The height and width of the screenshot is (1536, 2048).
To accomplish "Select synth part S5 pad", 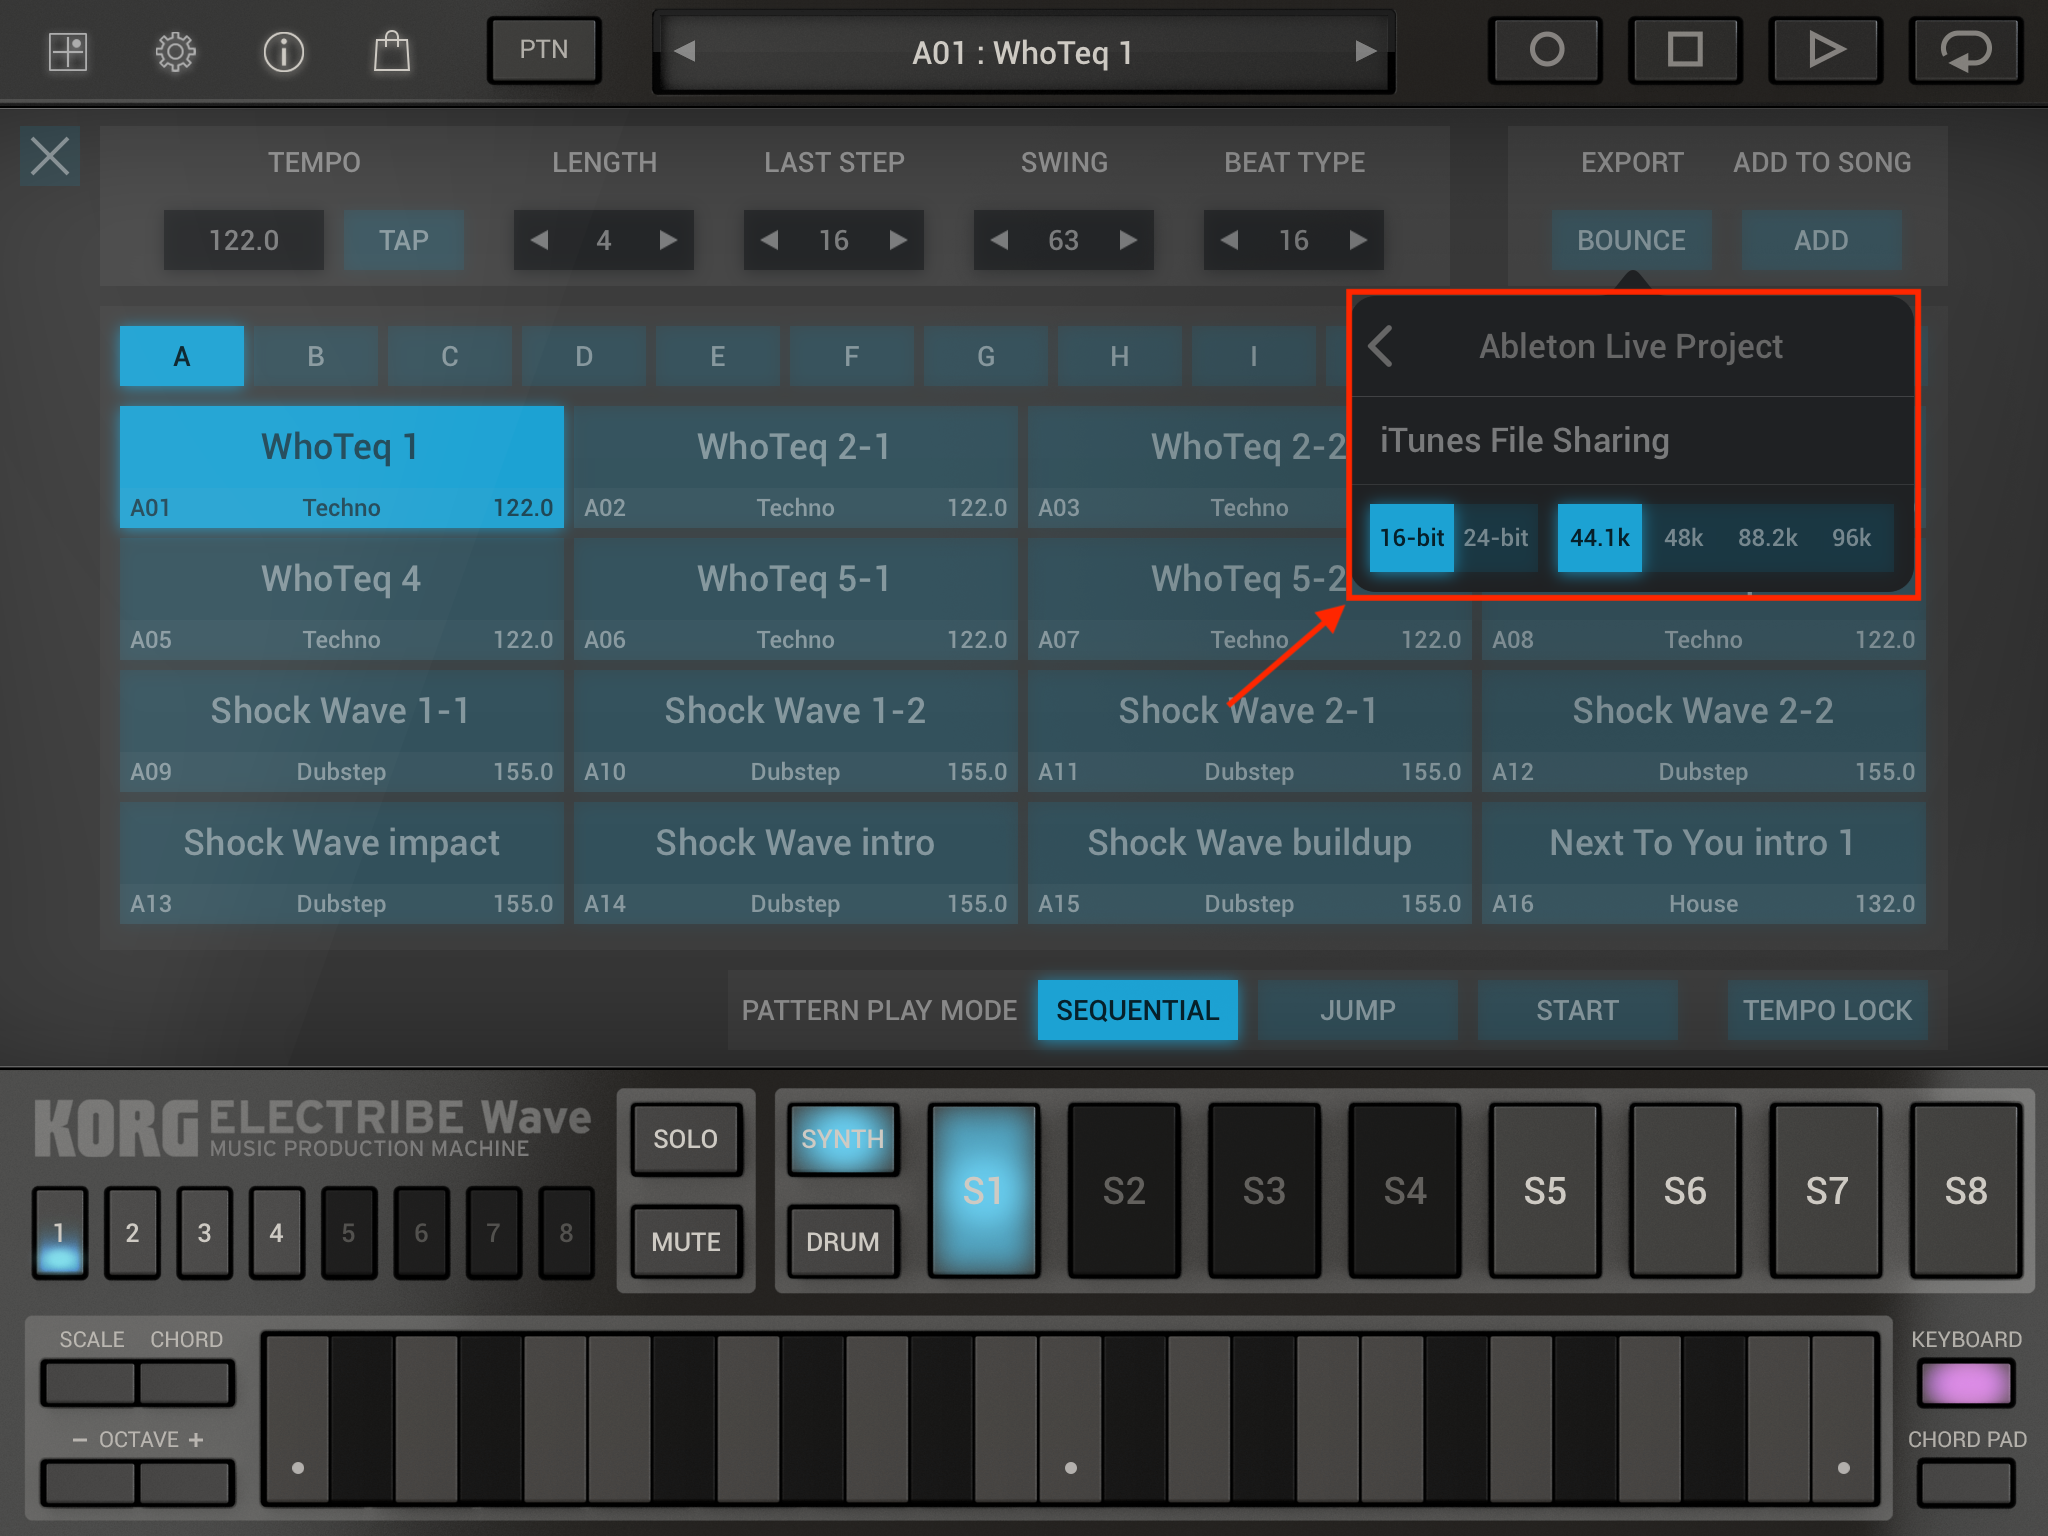I will tap(1545, 1190).
